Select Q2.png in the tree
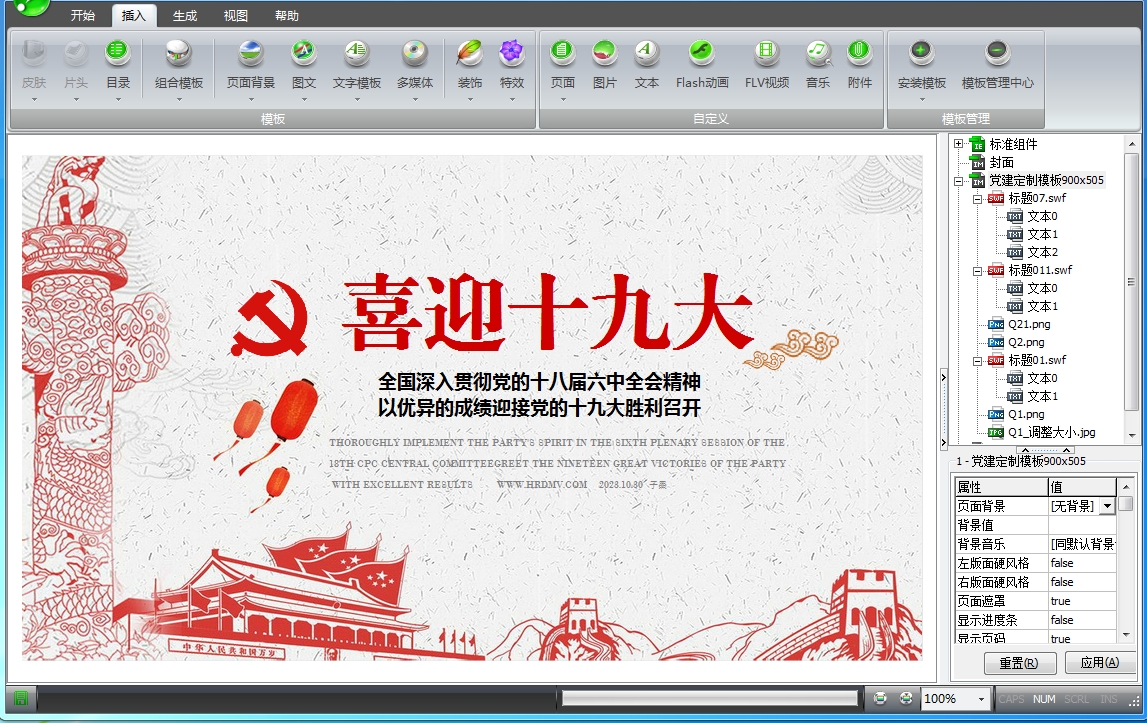This screenshot has height=723, width=1147. coord(1026,342)
